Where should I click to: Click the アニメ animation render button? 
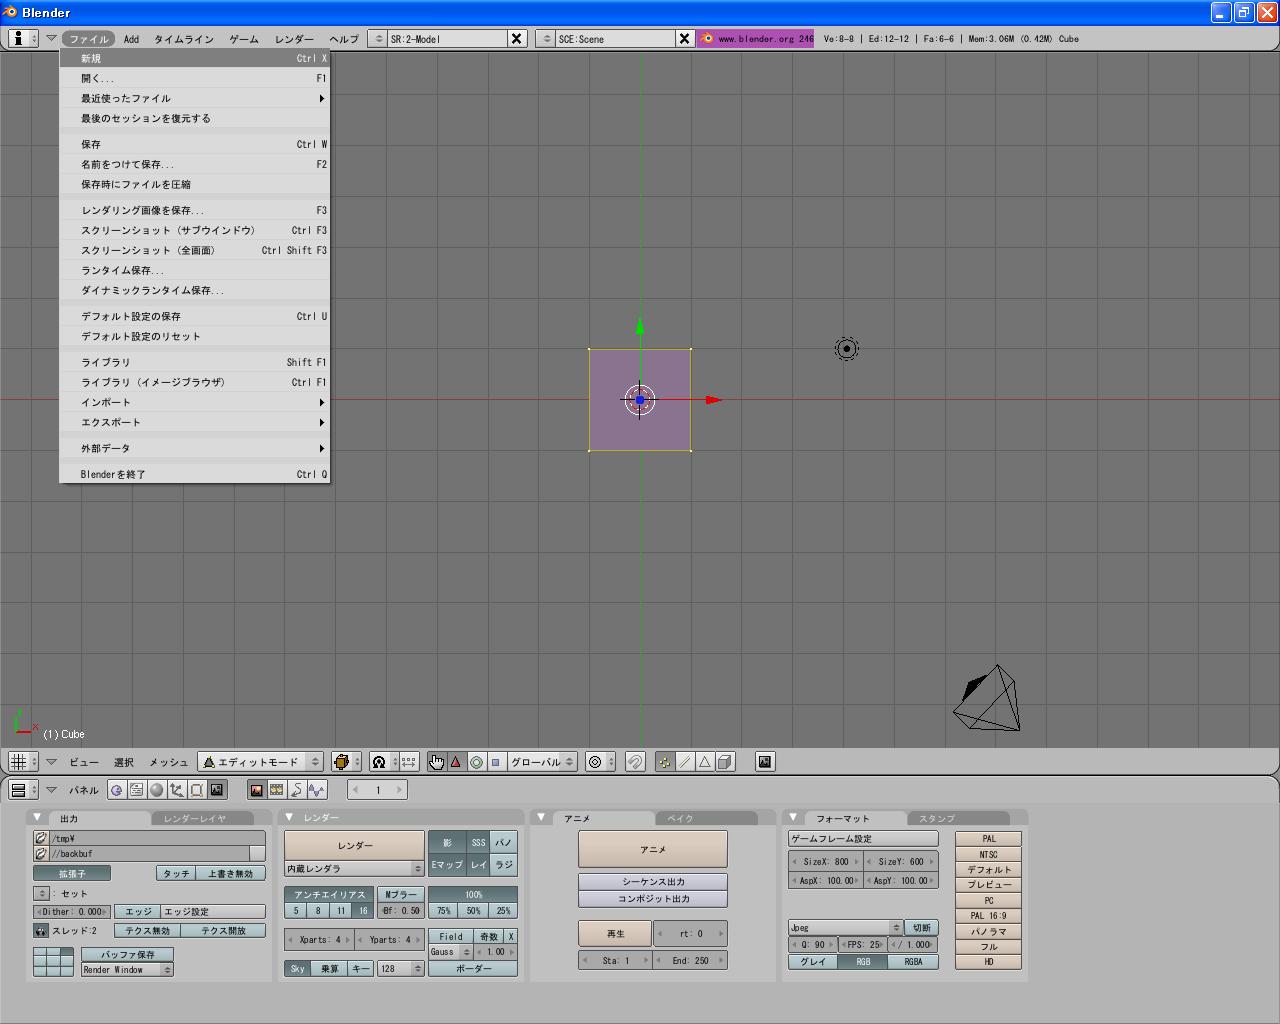click(653, 849)
